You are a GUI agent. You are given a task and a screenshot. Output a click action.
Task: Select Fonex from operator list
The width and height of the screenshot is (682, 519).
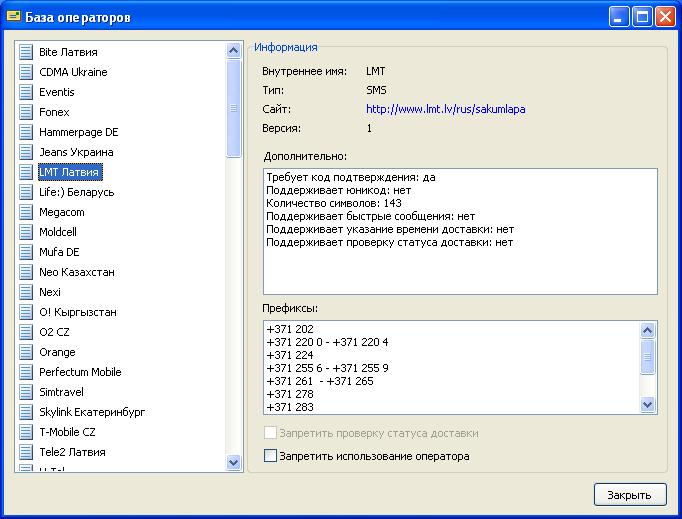[x=54, y=112]
